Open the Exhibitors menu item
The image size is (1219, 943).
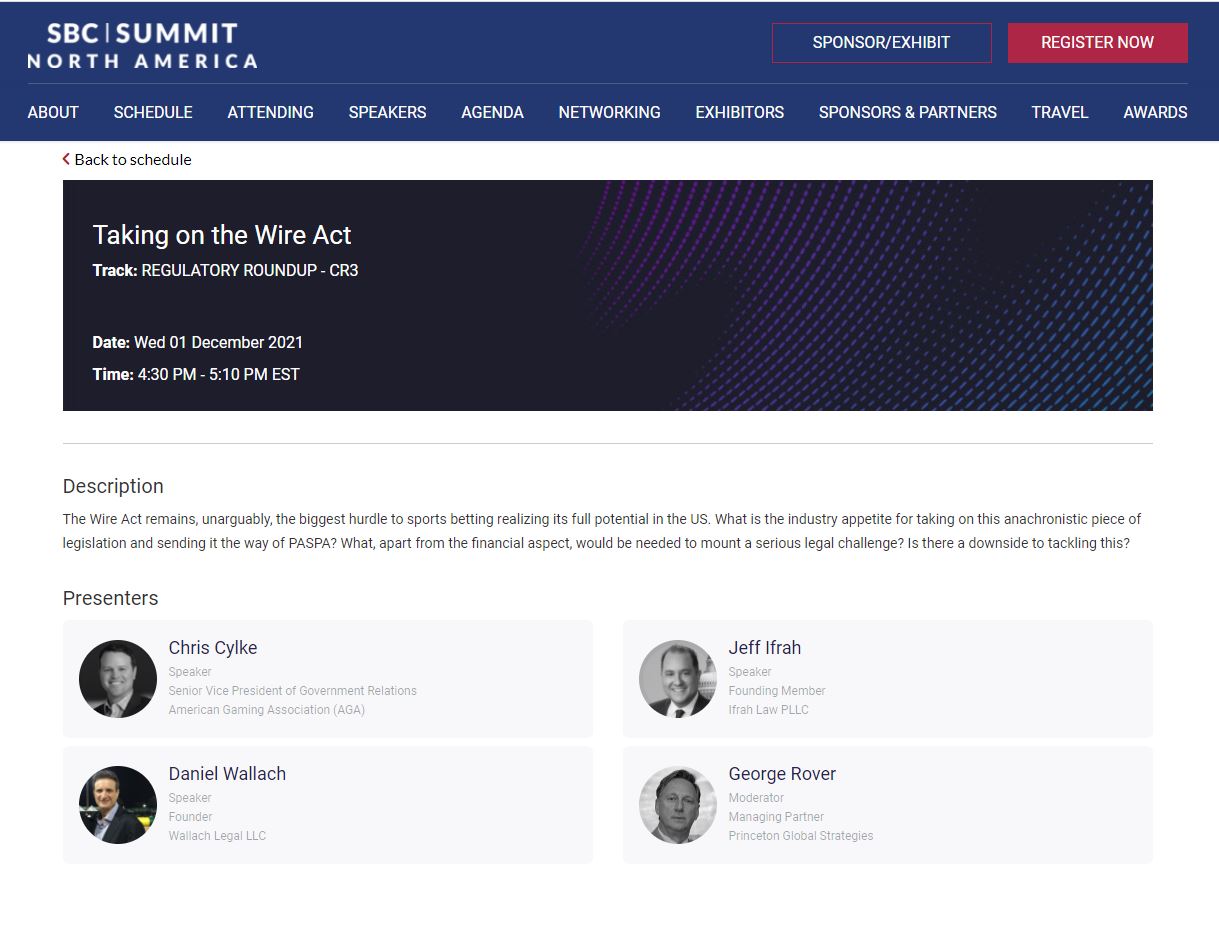tap(739, 112)
